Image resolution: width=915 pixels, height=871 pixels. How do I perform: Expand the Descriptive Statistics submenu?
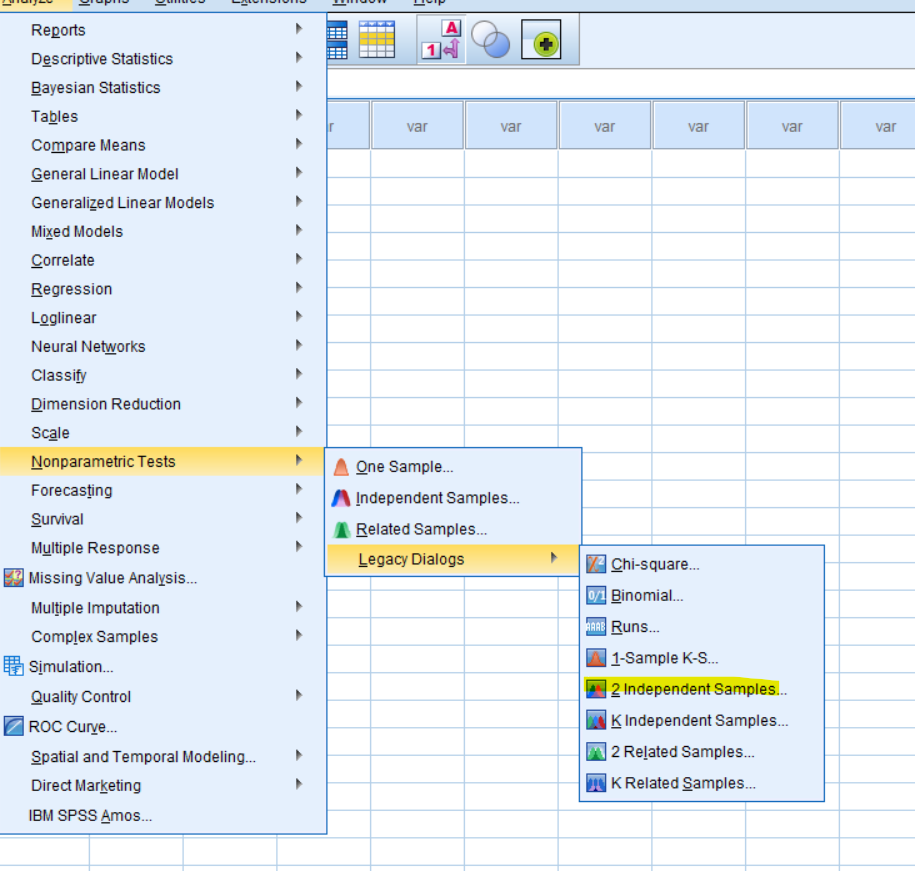point(101,59)
